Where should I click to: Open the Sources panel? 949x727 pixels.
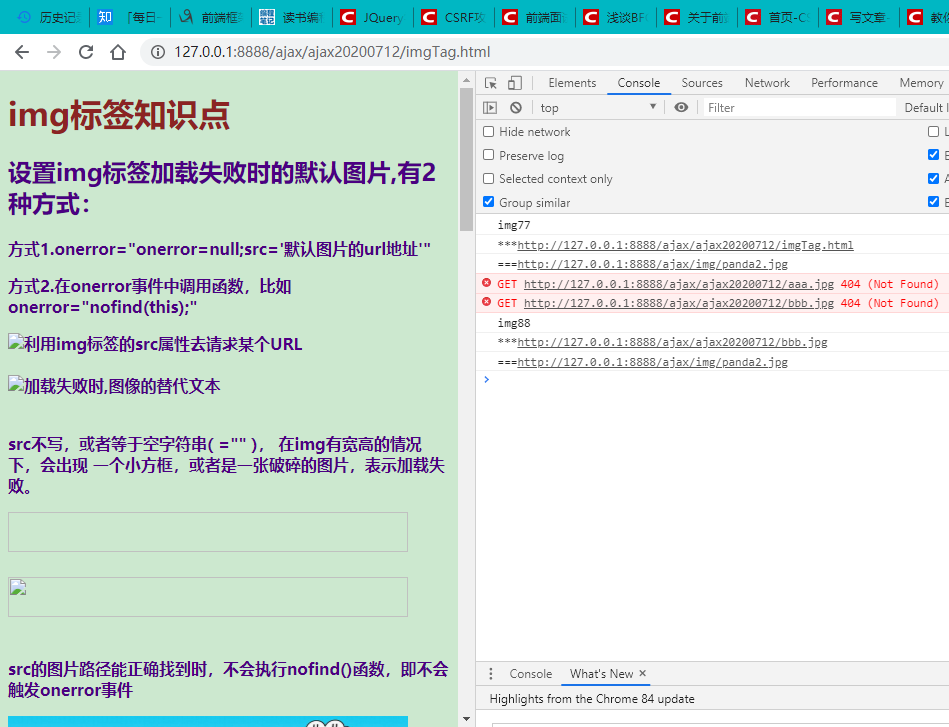click(702, 82)
